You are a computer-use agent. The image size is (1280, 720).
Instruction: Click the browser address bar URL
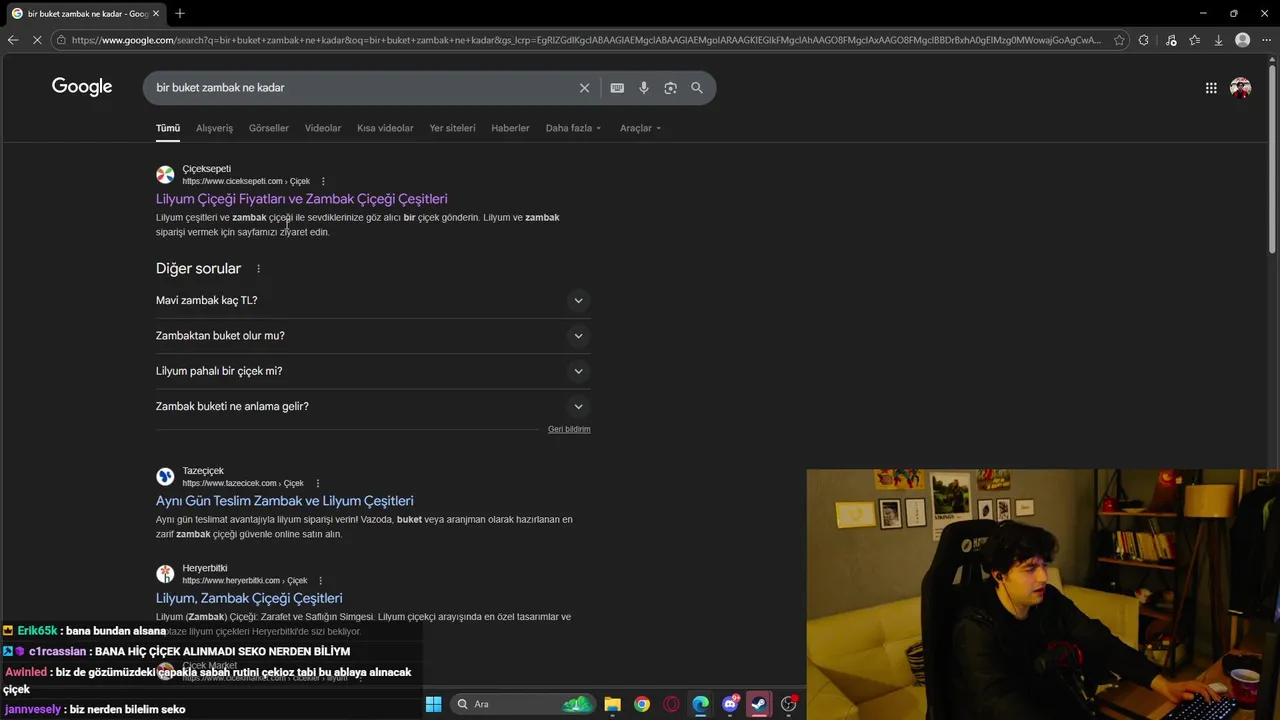coord(586,40)
